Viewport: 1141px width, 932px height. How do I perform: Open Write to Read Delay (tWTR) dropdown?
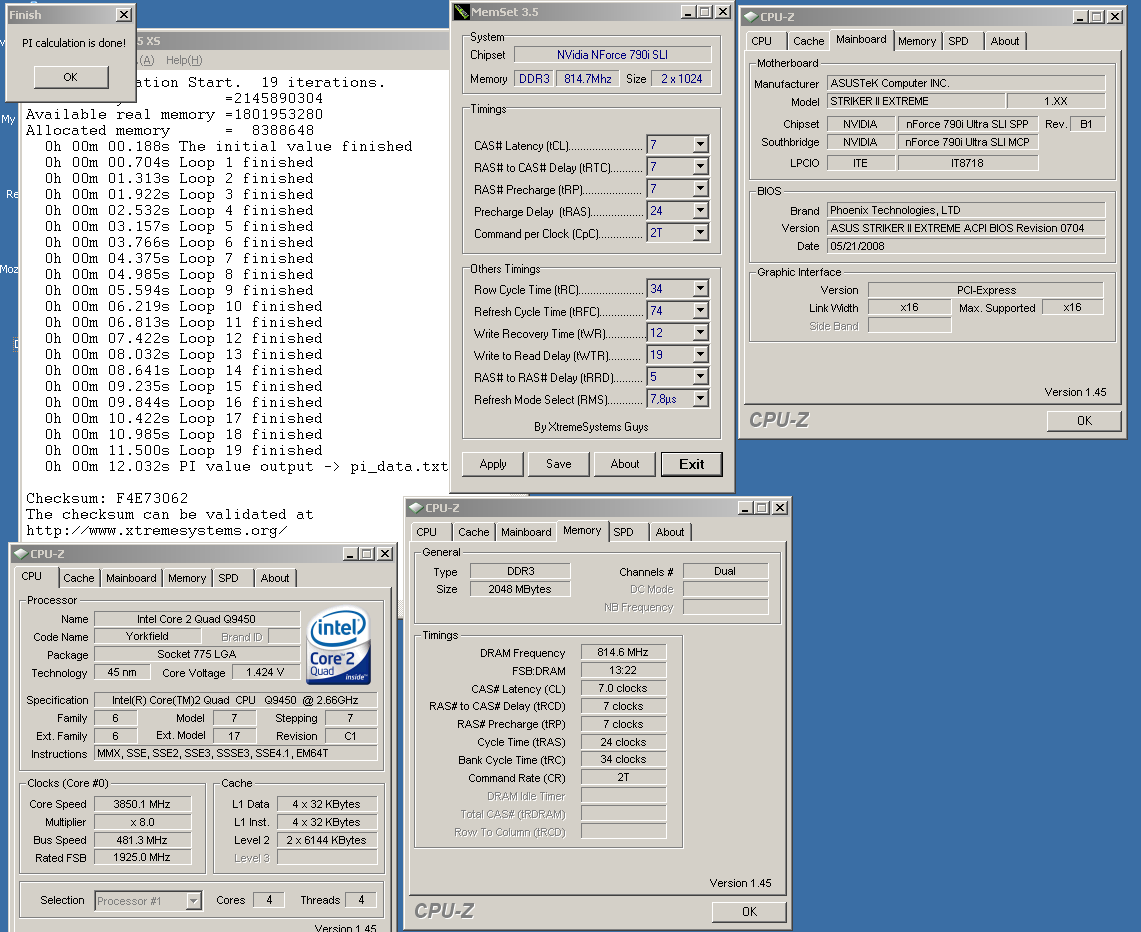click(x=700, y=354)
